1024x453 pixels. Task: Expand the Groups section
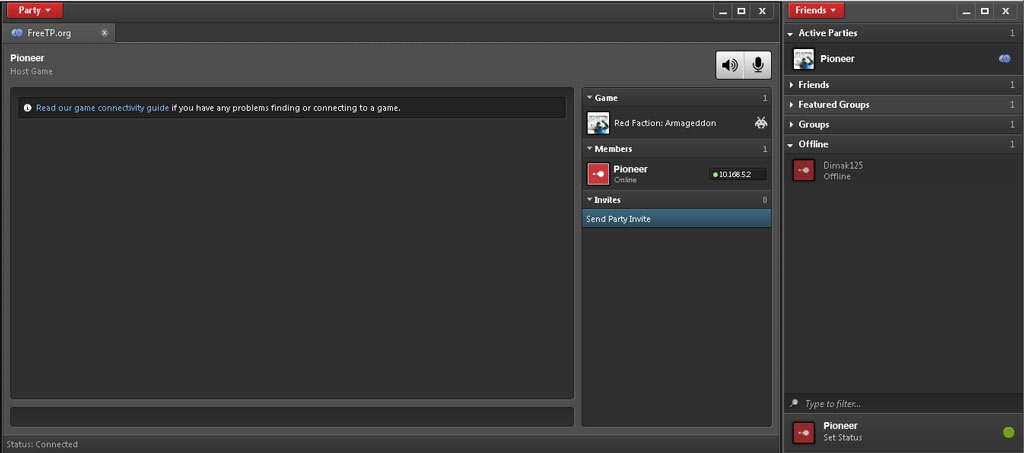pos(813,125)
